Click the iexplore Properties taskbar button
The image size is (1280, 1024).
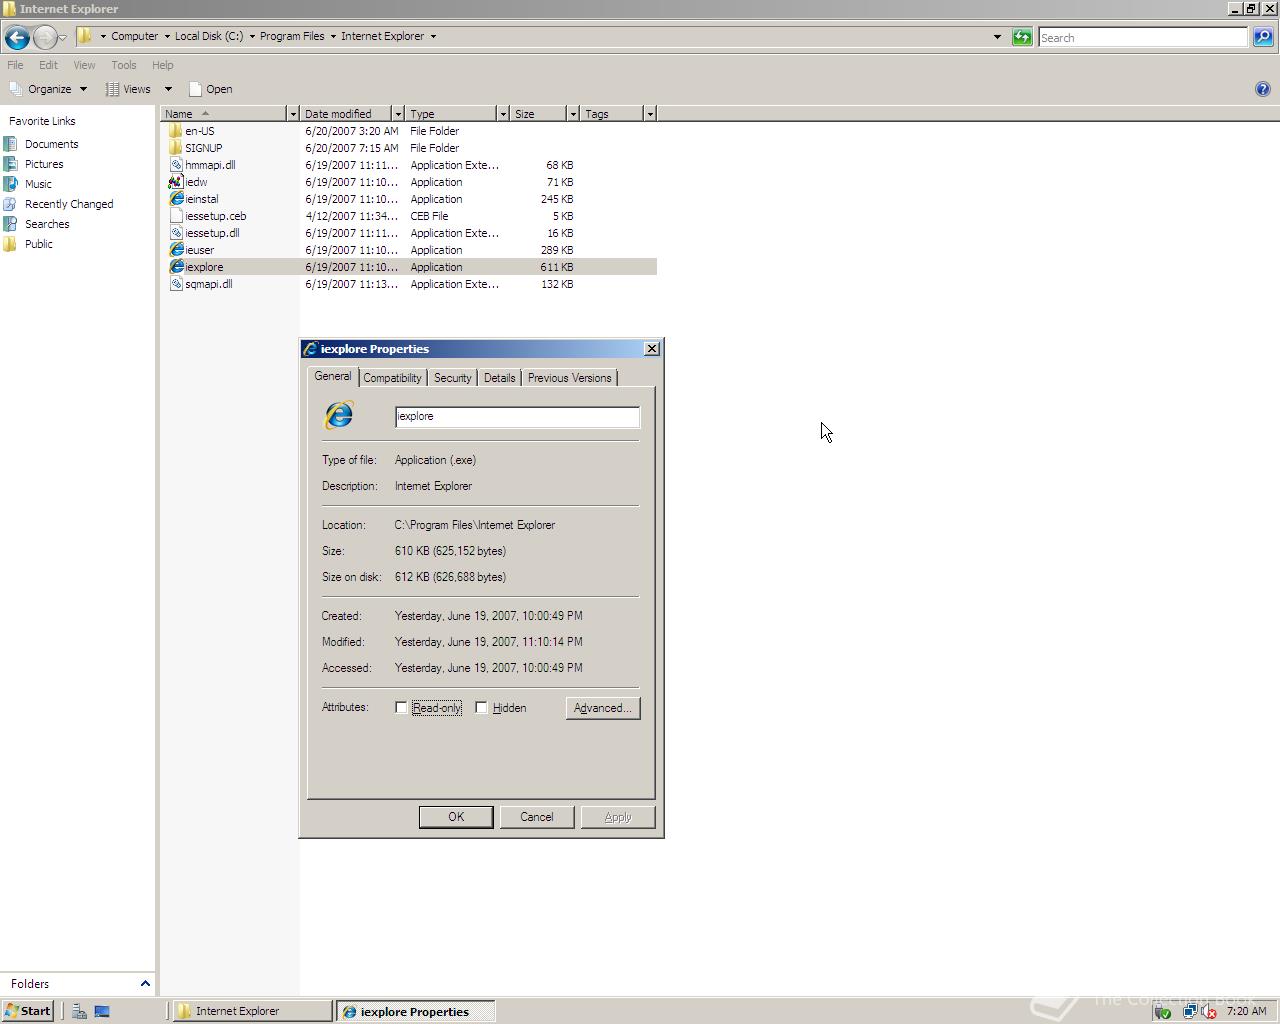(416, 1011)
